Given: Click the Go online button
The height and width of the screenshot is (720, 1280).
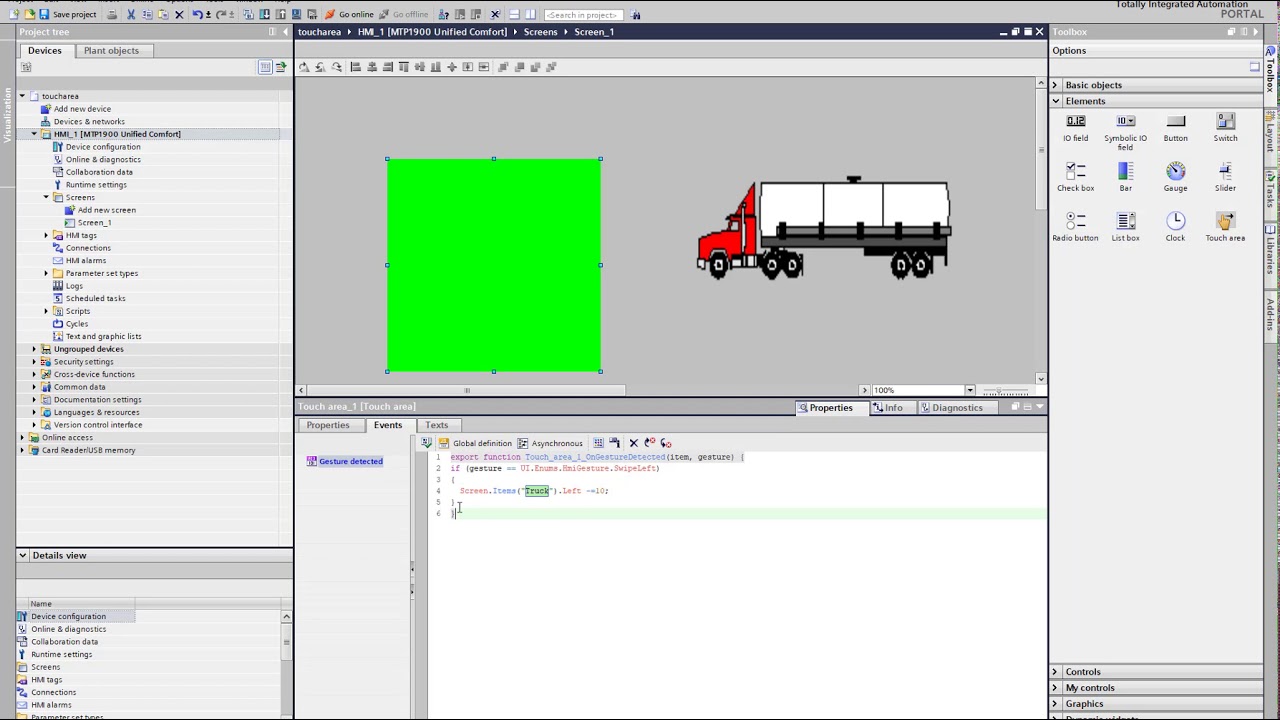Looking at the screenshot, I should click(349, 15).
